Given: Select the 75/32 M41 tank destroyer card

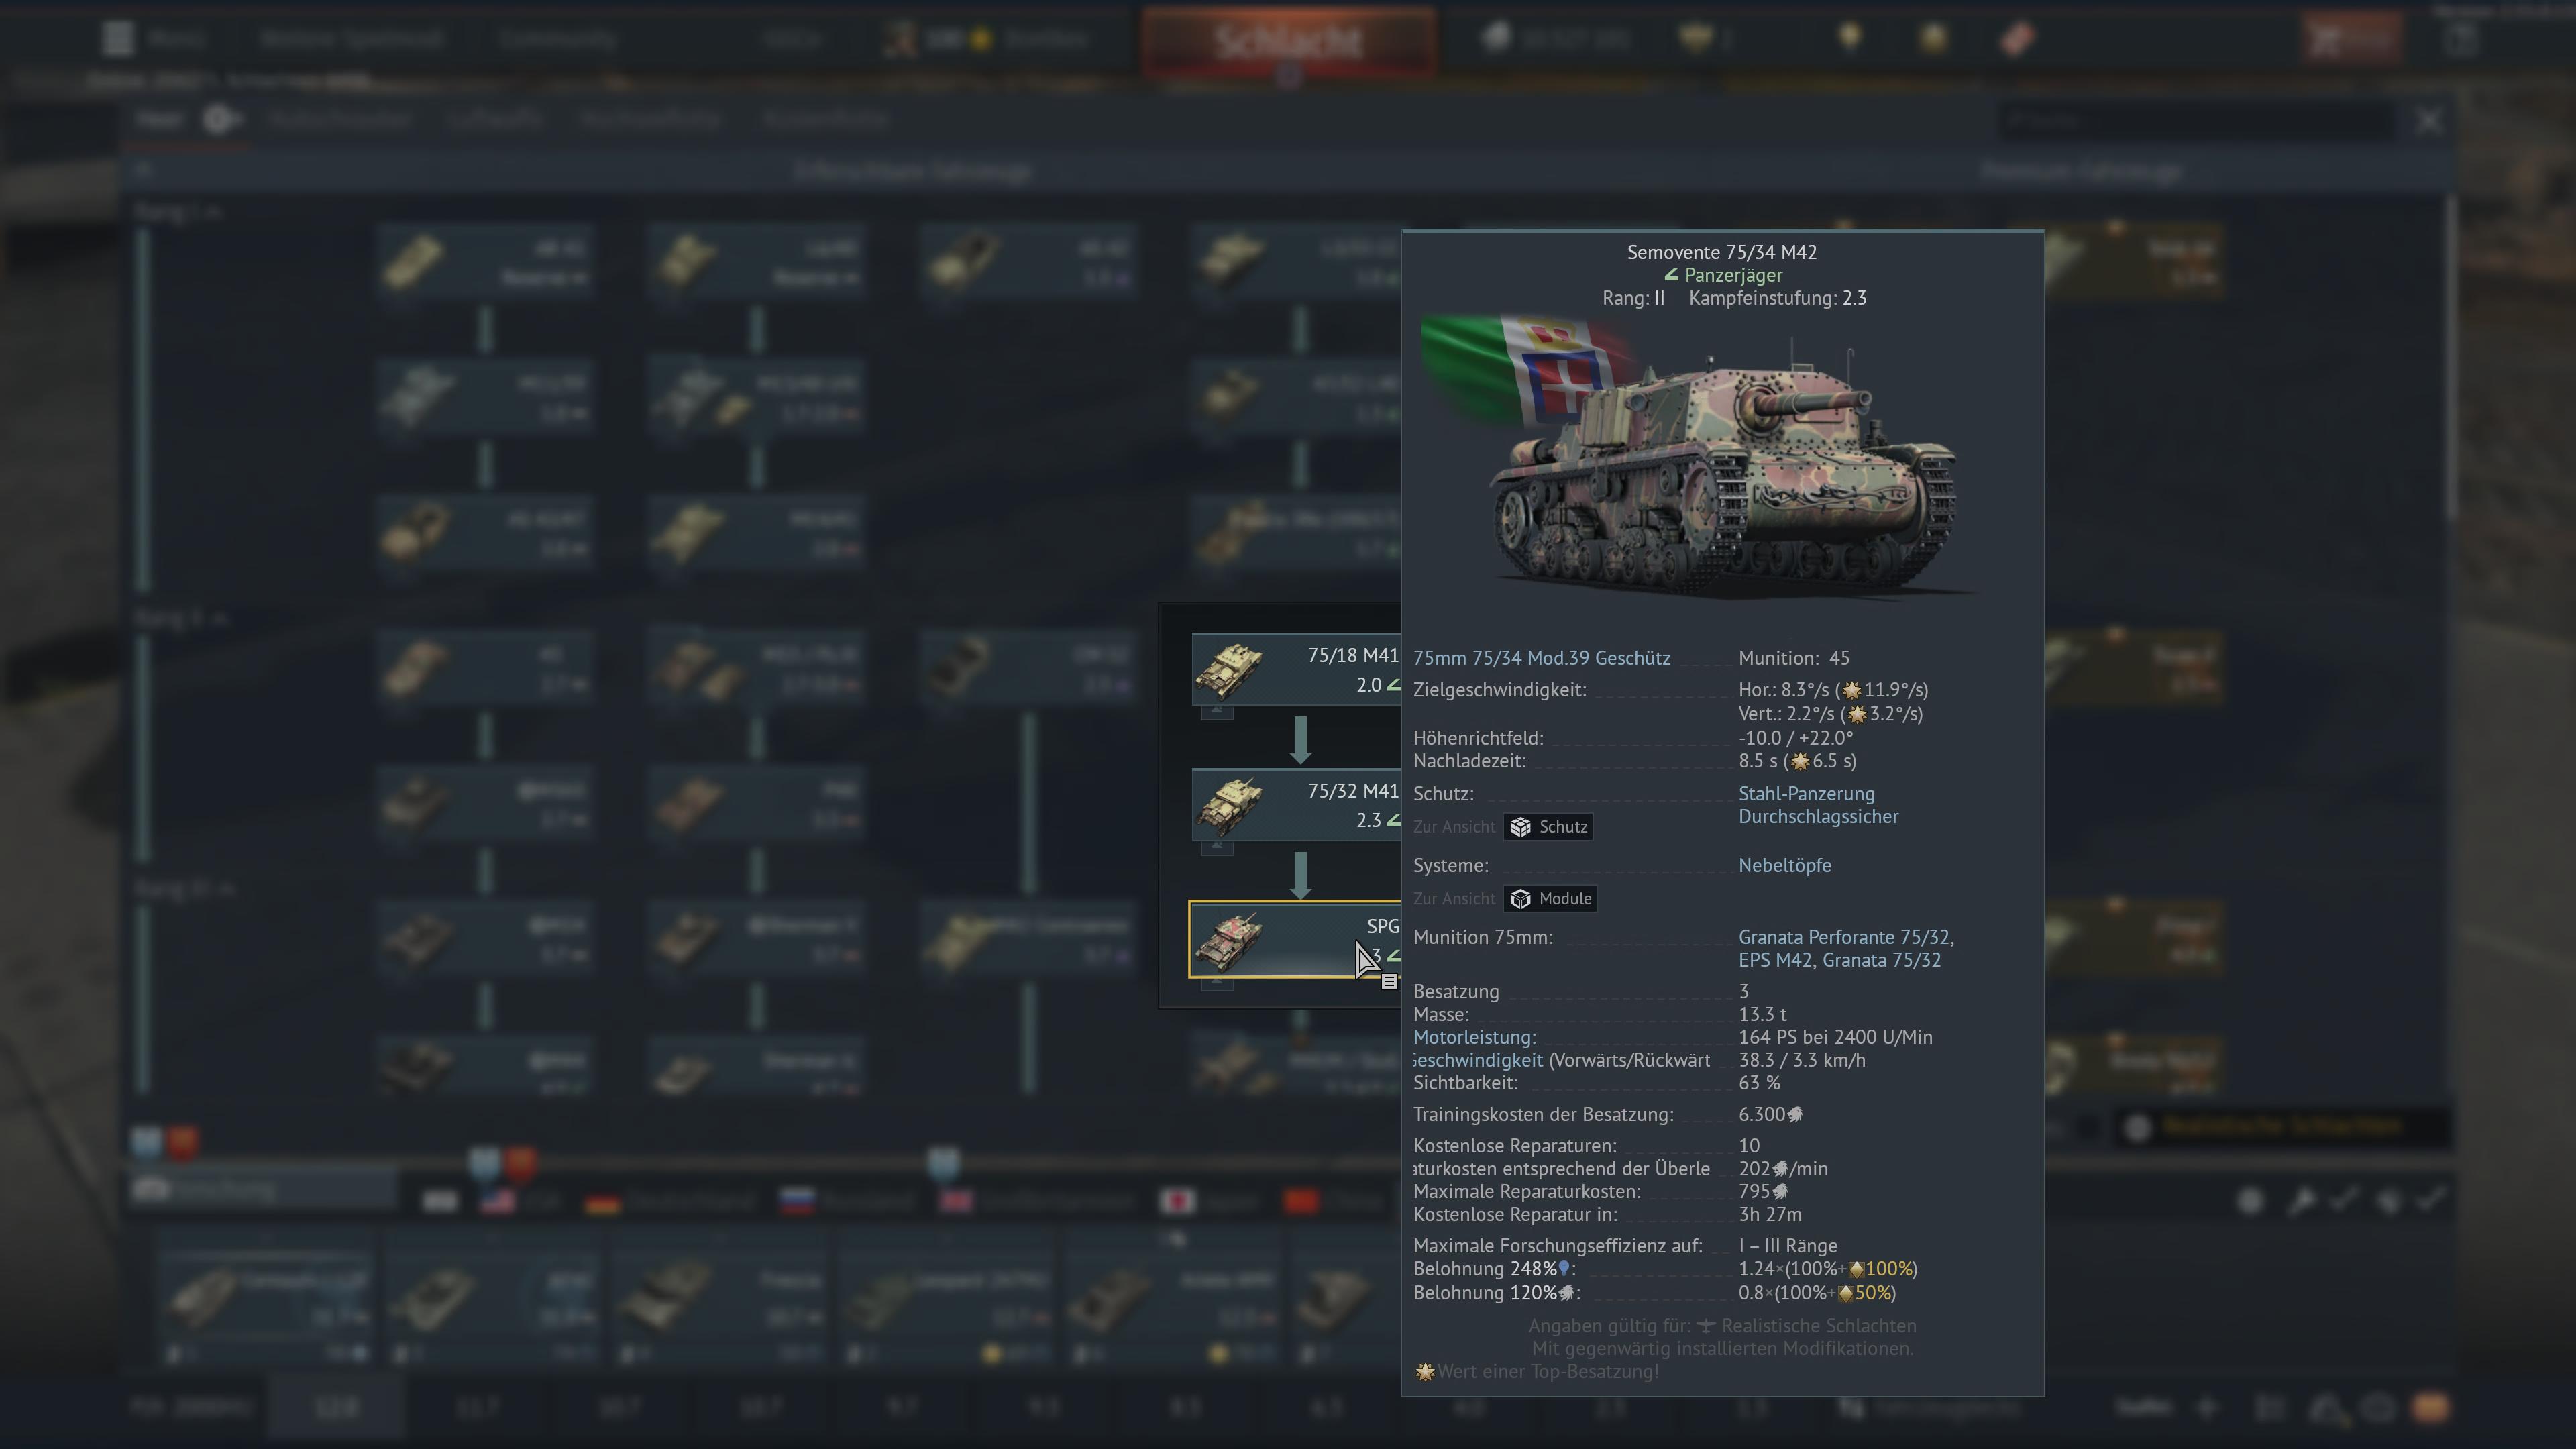Looking at the screenshot, I should [1297, 805].
